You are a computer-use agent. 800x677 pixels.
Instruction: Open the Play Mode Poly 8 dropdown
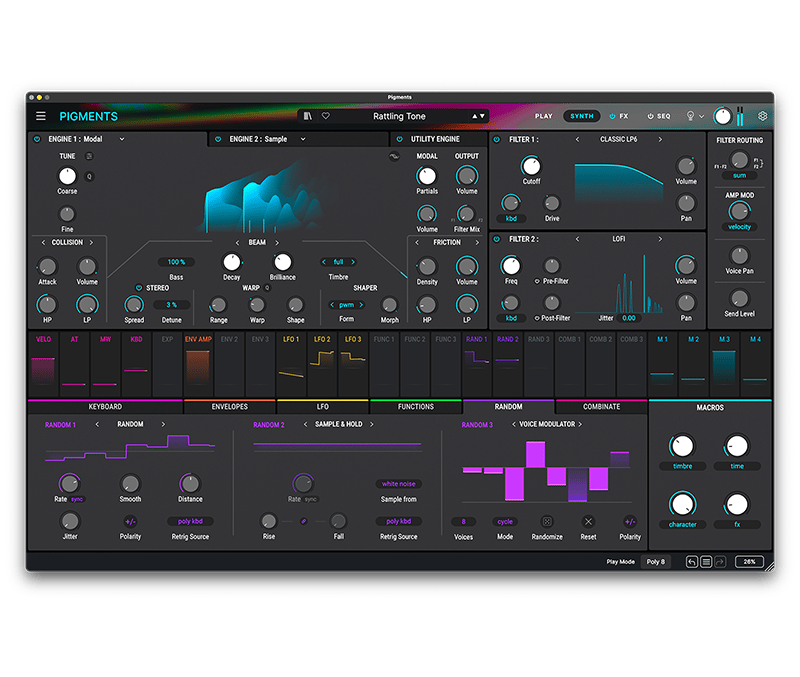656,562
